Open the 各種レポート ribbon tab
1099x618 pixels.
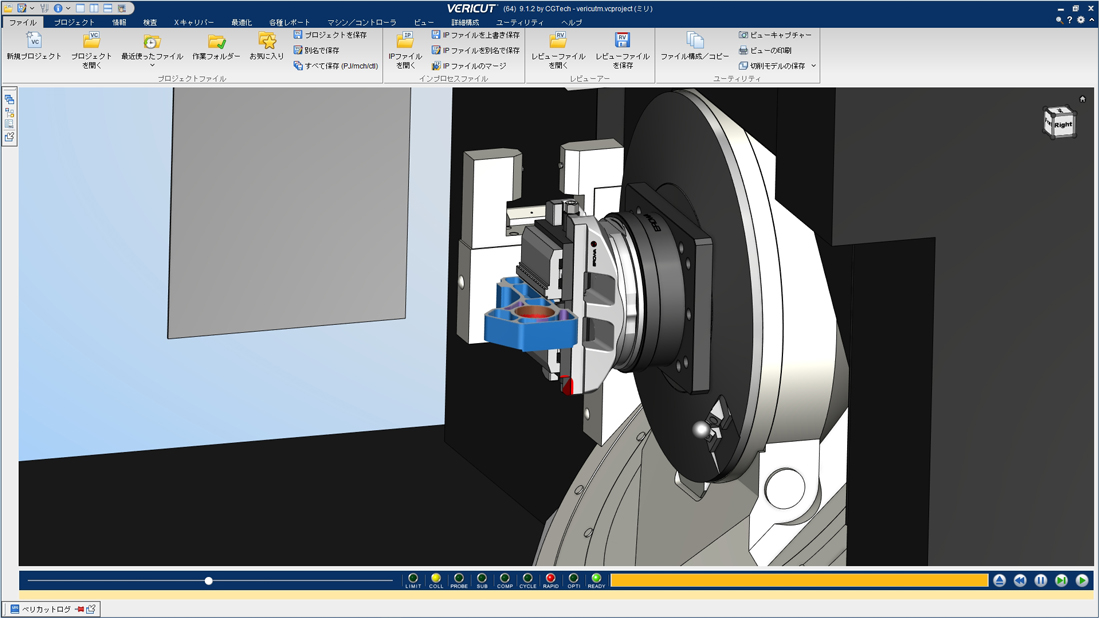pos(289,22)
